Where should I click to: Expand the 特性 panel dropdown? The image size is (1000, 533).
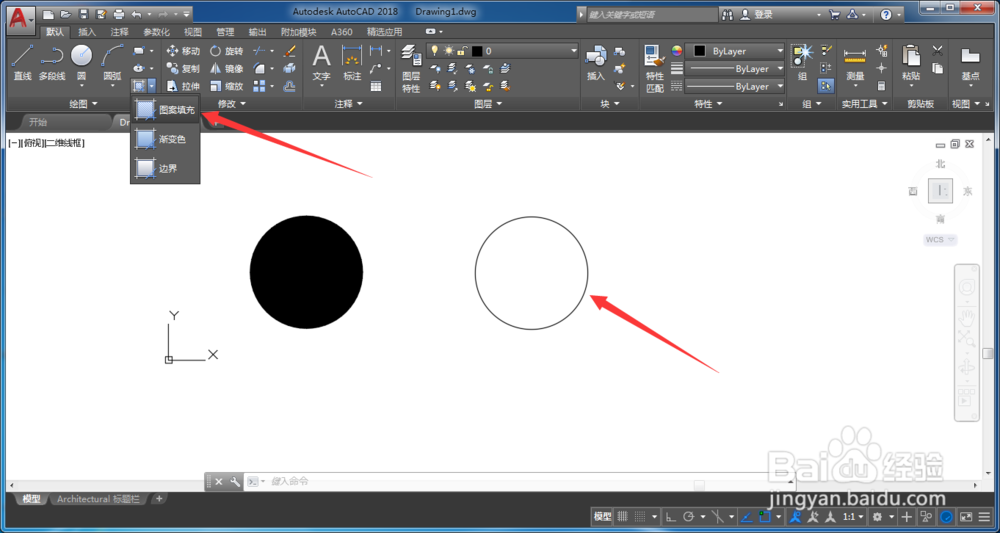708,103
